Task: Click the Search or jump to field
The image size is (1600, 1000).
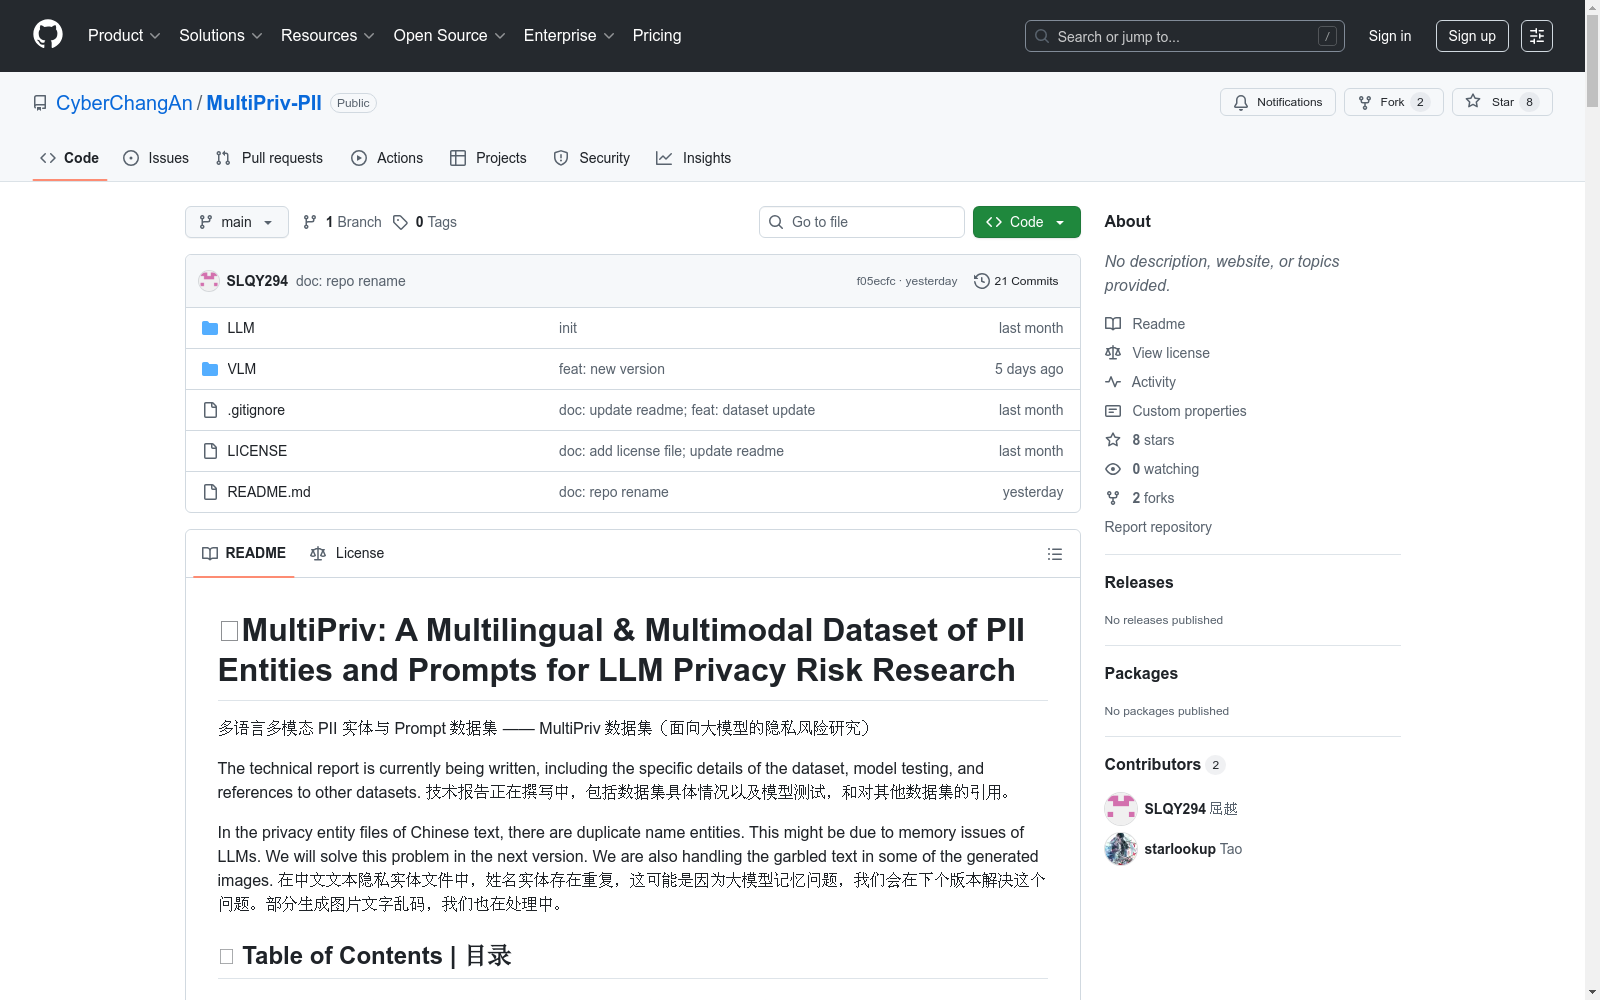Action: tap(1185, 36)
